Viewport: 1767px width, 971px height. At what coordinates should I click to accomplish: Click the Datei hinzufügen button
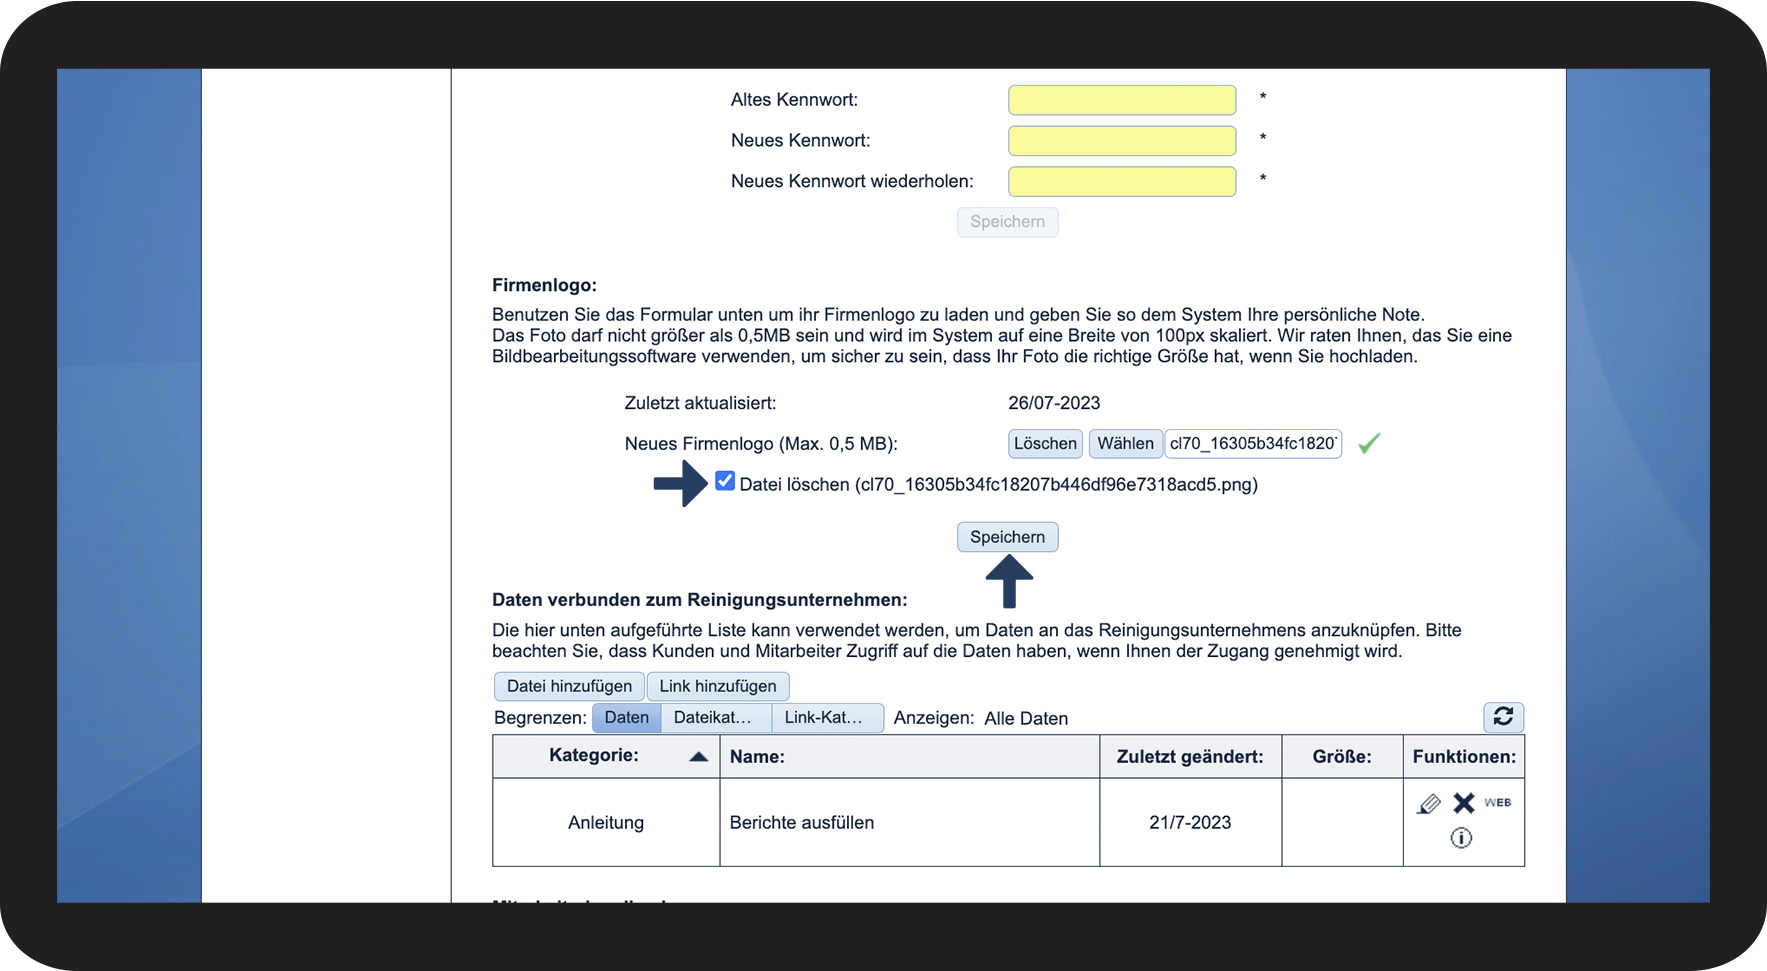coord(569,686)
